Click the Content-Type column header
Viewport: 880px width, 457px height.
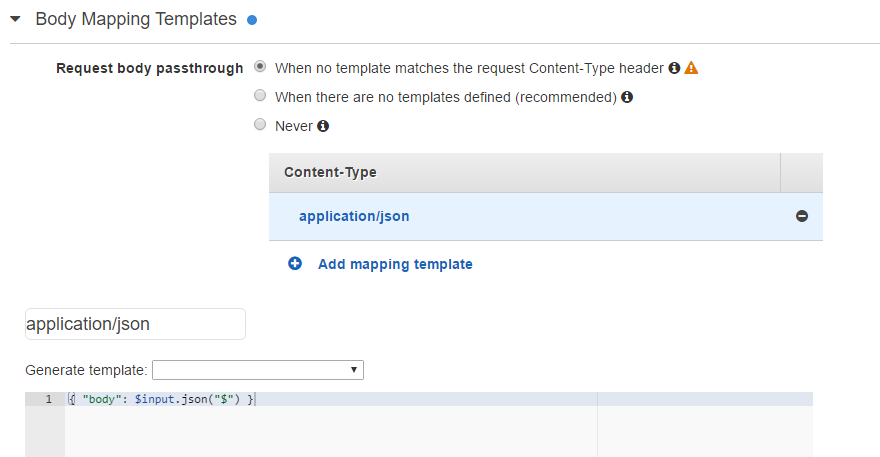pyautogui.click(x=330, y=172)
